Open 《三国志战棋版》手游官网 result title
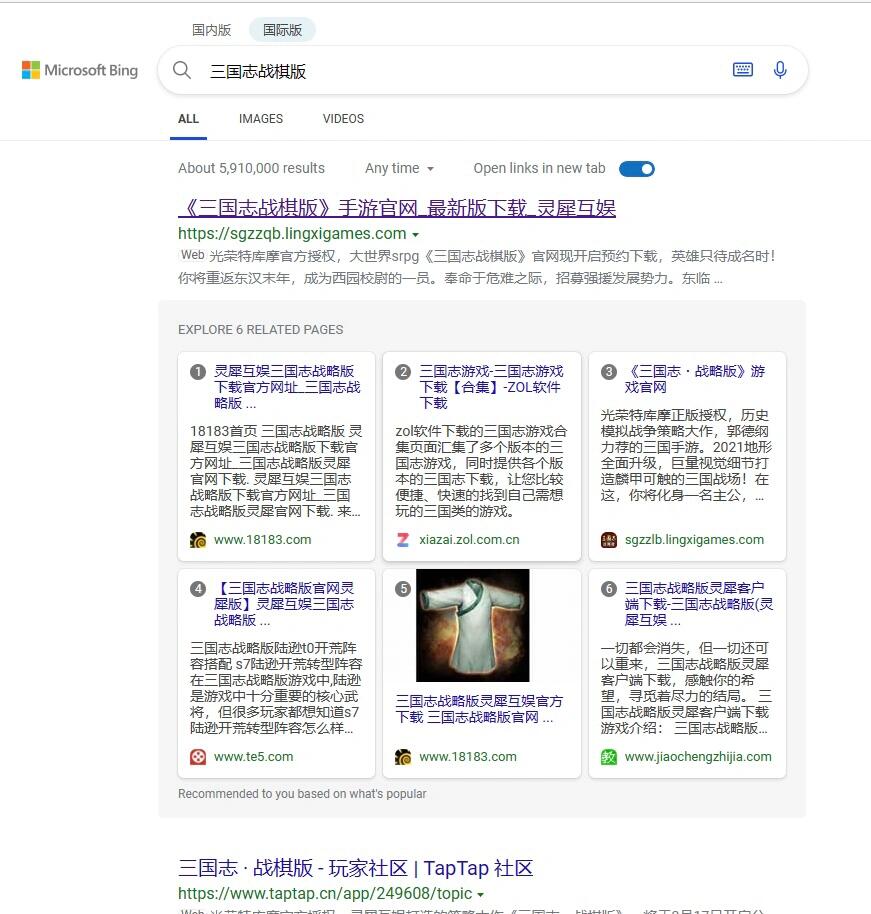Viewport: 871px width, 914px height. [x=397, y=208]
